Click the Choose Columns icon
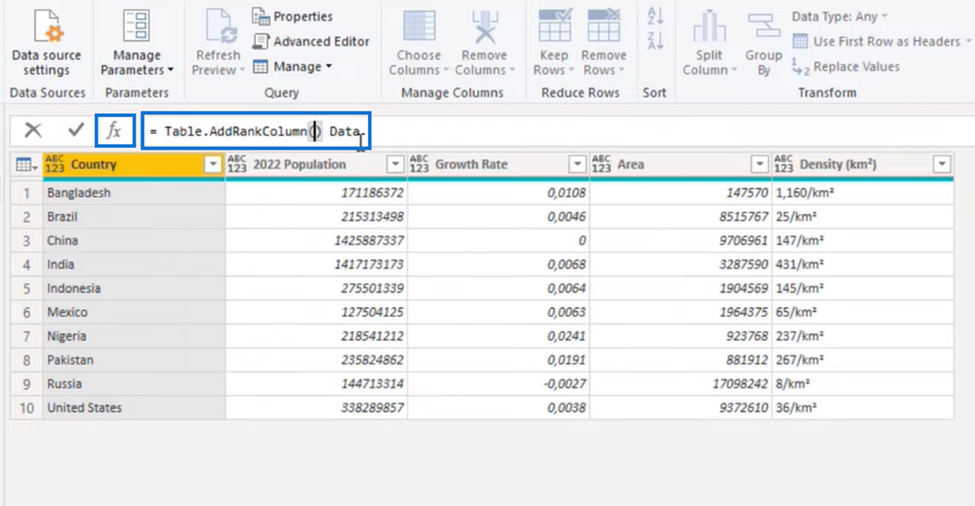Image resolution: width=975 pixels, height=506 pixels. point(419,26)
